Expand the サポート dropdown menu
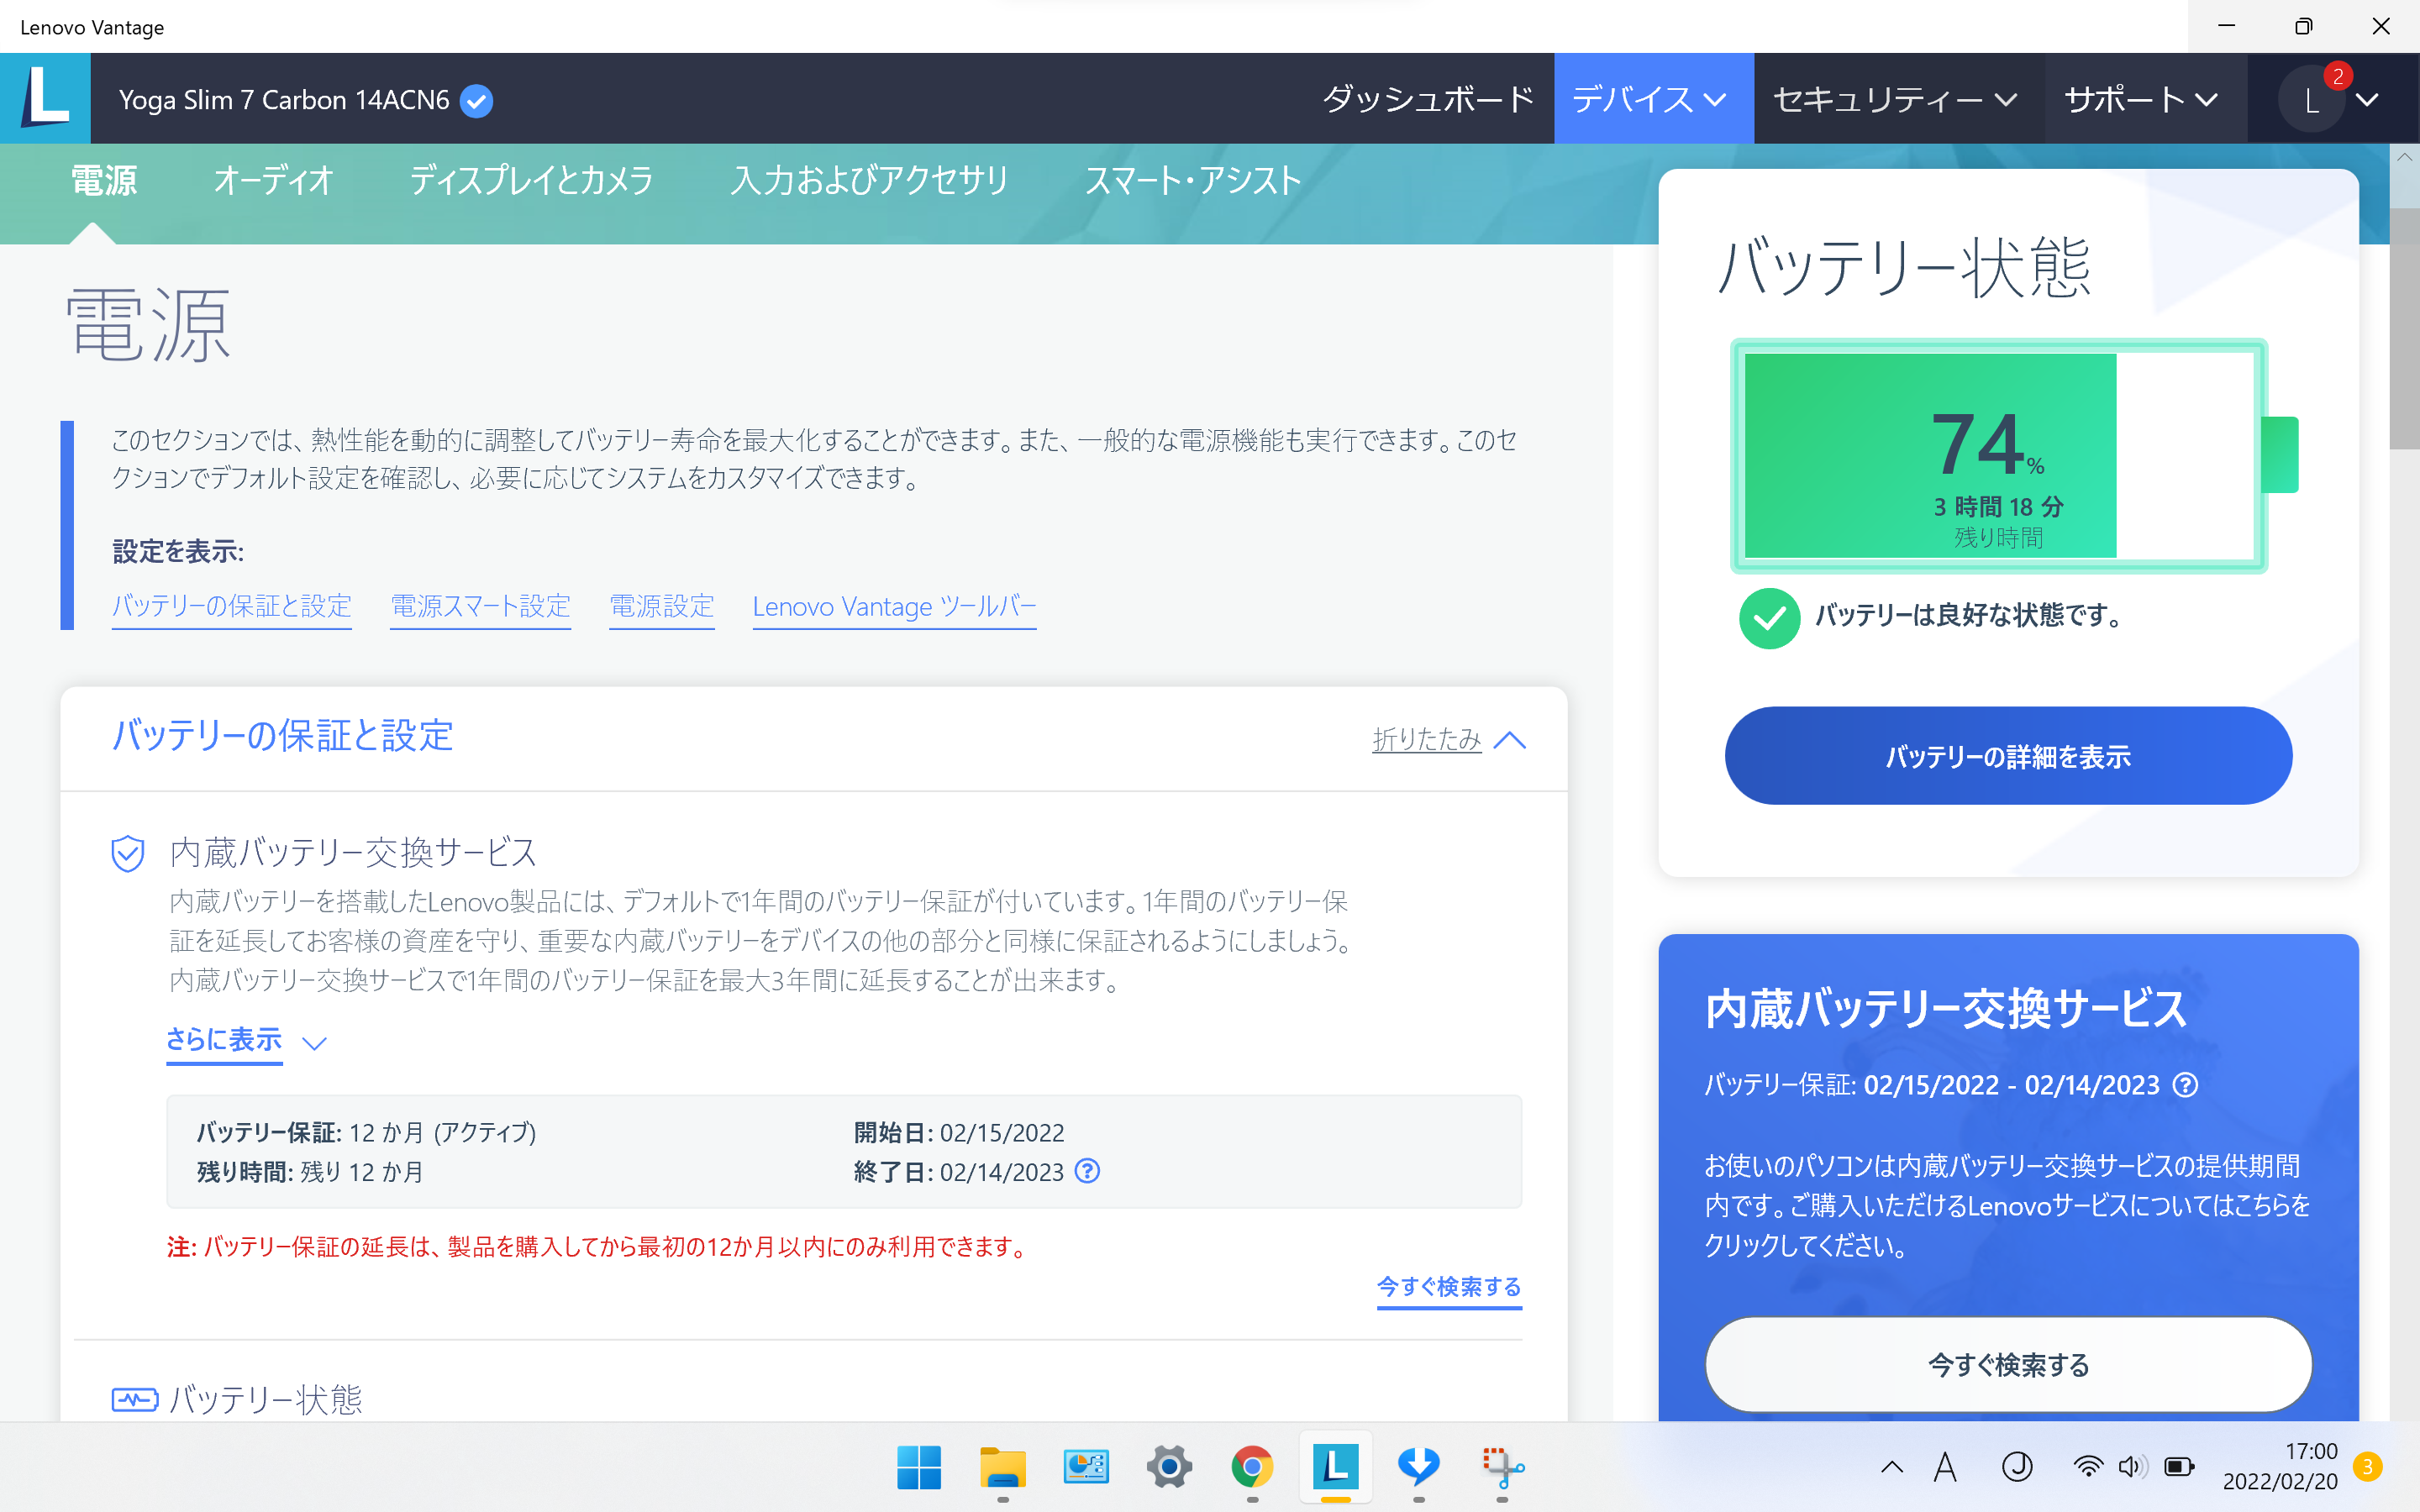This screenshot has width=2420, height=1512. 2143,99
